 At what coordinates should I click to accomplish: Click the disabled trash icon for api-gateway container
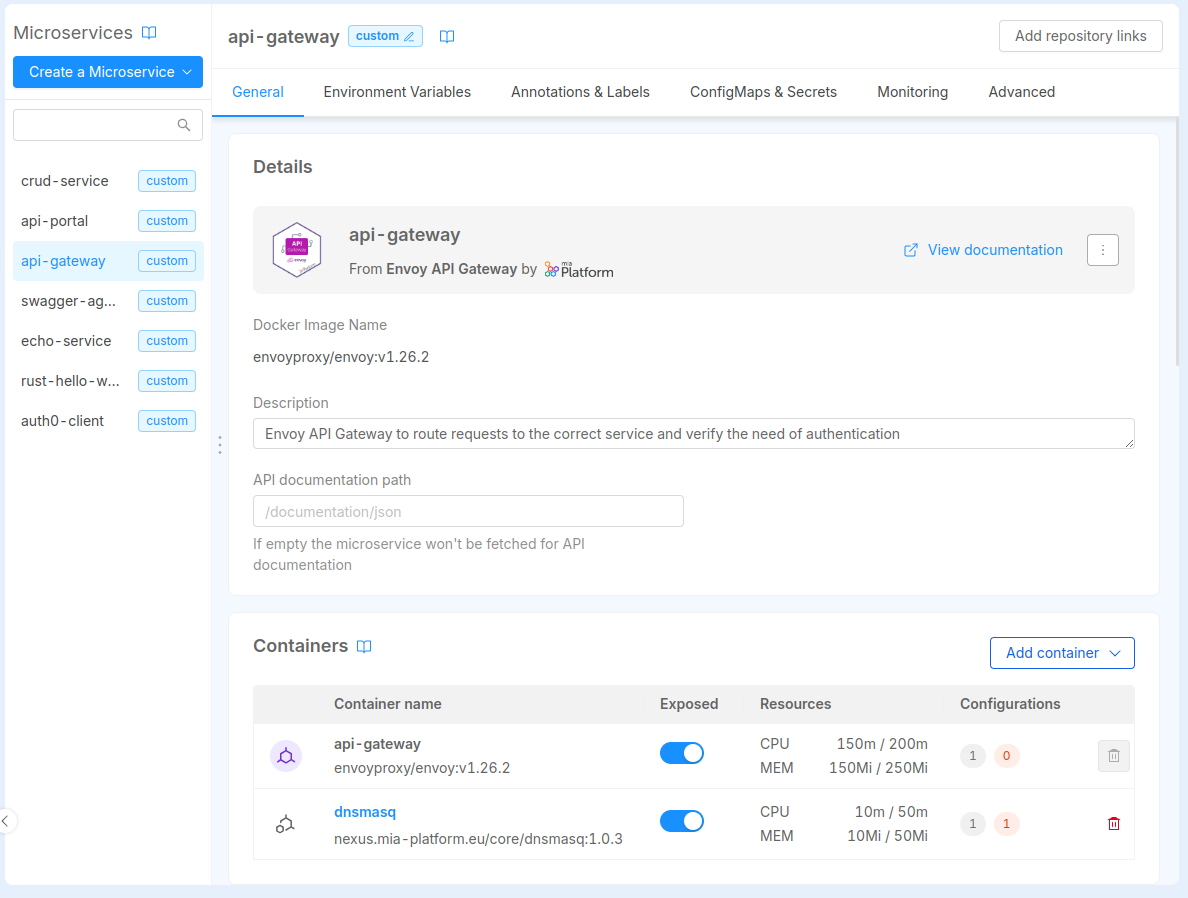(1113, 756)
